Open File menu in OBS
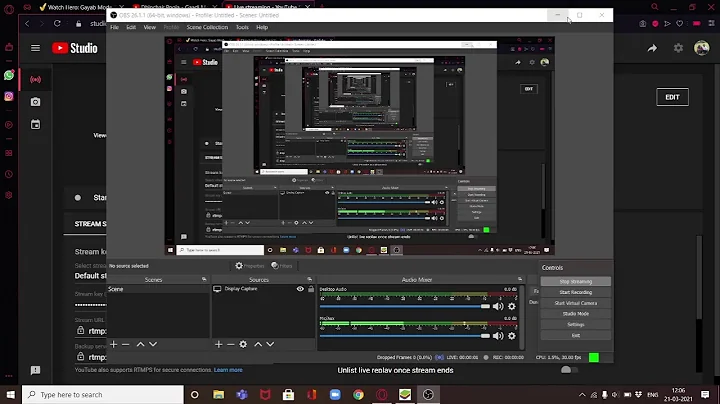Image resolution: width=720 pixels, height=404 pixels. point(114,28)
